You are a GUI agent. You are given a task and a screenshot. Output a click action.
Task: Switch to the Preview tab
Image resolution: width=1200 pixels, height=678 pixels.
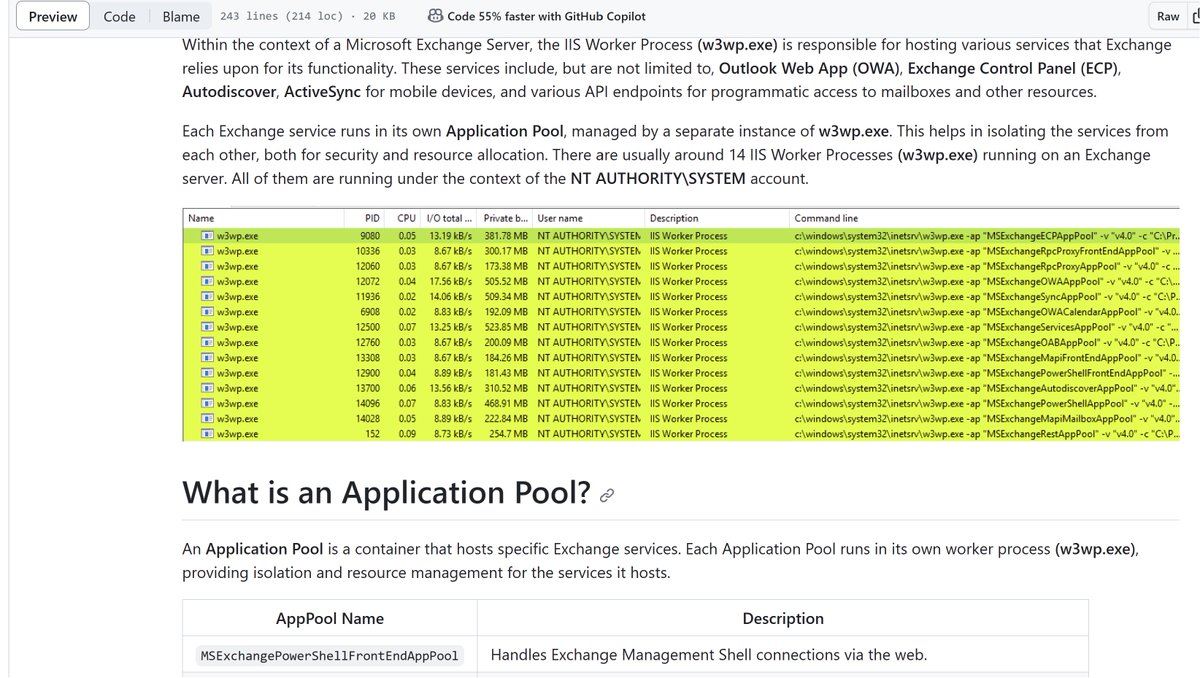53,16
